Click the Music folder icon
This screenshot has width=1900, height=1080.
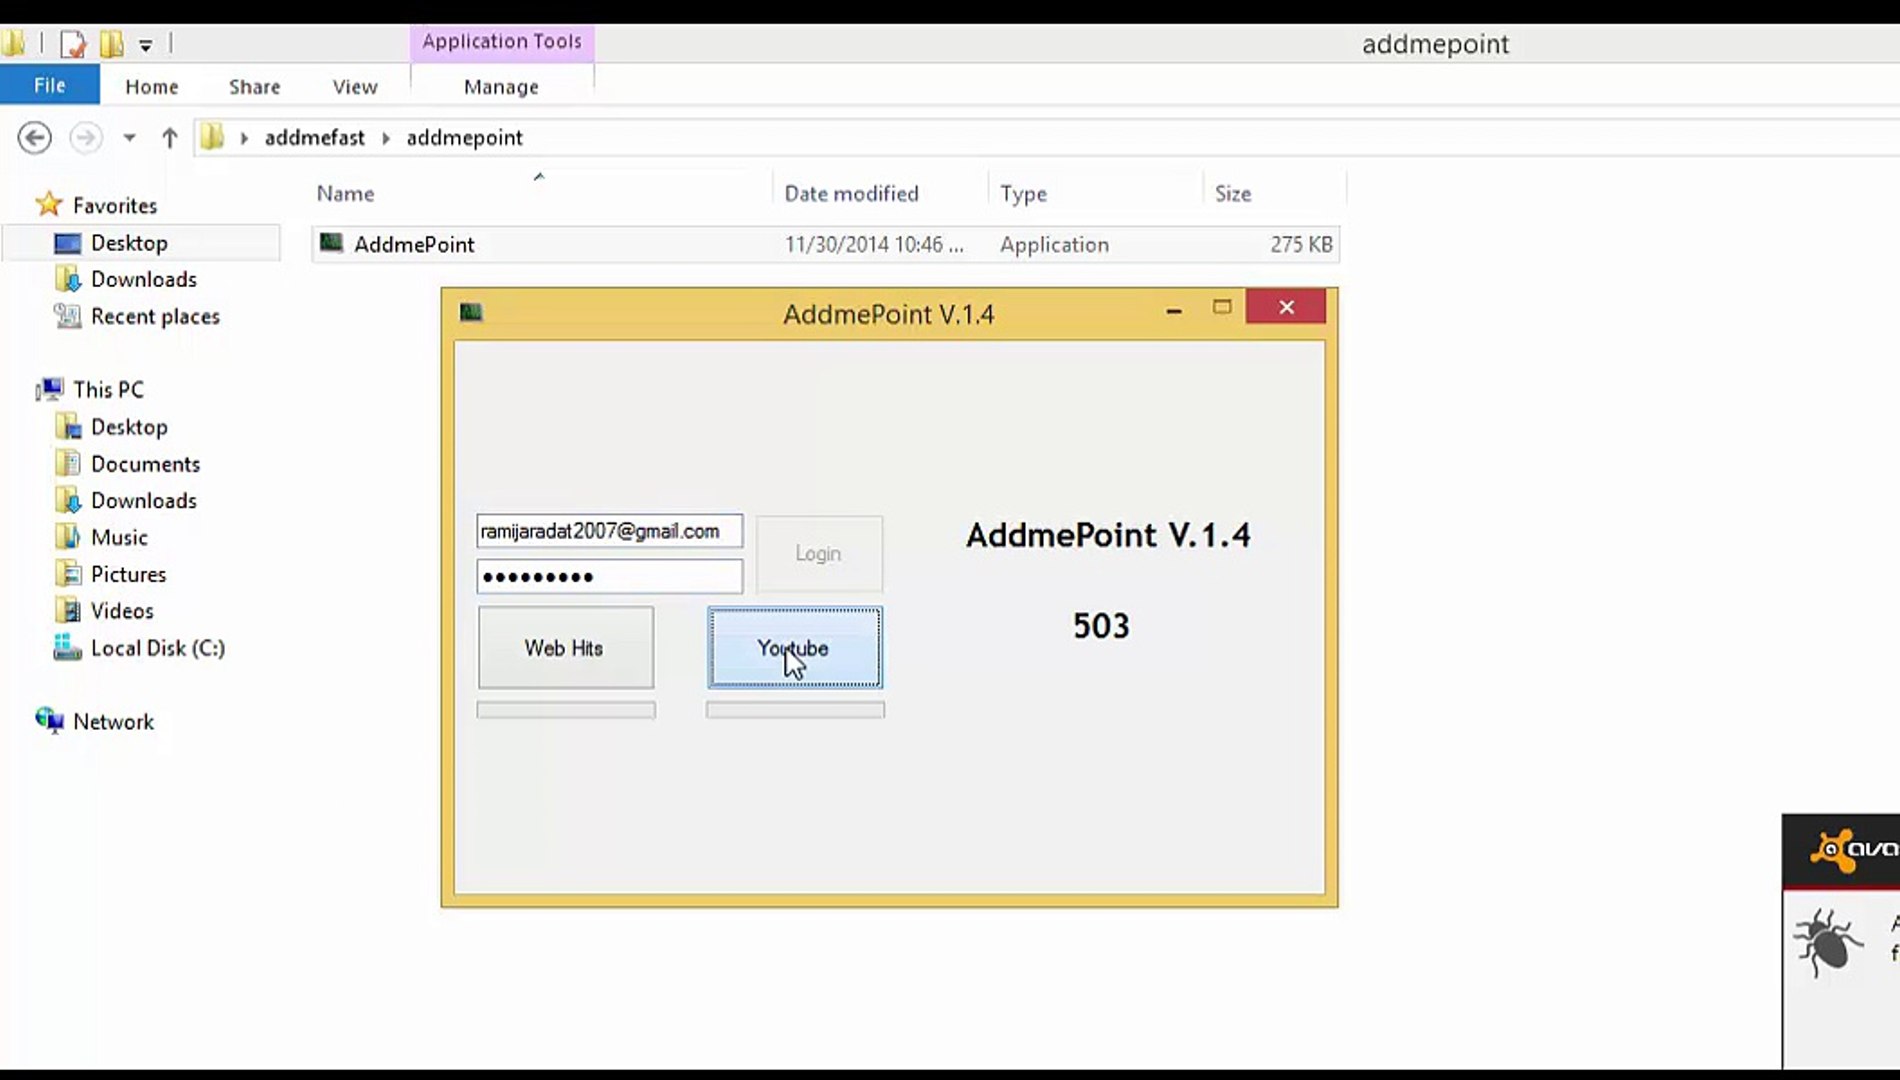pos(68,537)
